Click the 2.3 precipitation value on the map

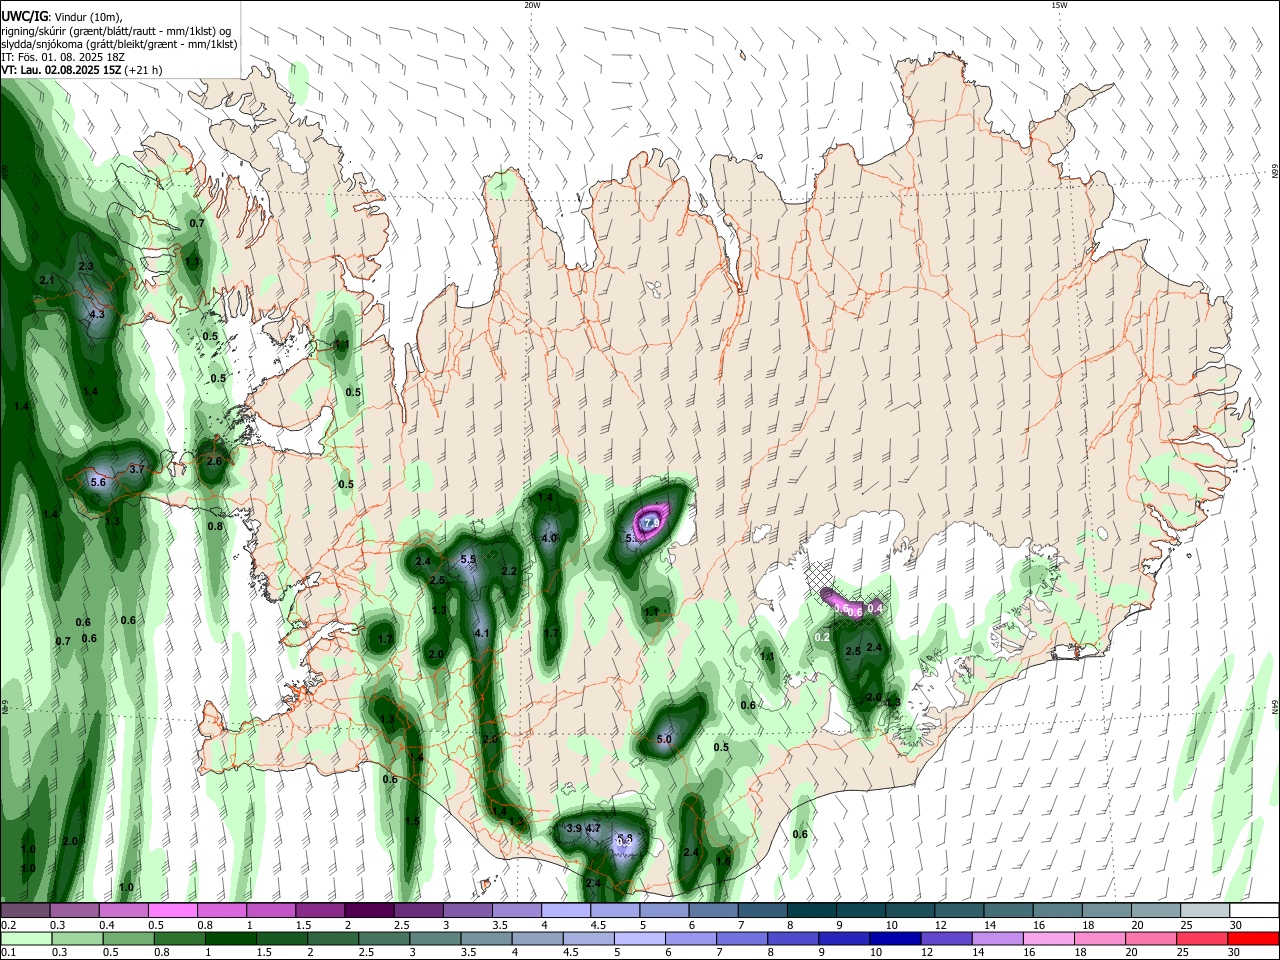pyautogui.click(x=86, y=267)
